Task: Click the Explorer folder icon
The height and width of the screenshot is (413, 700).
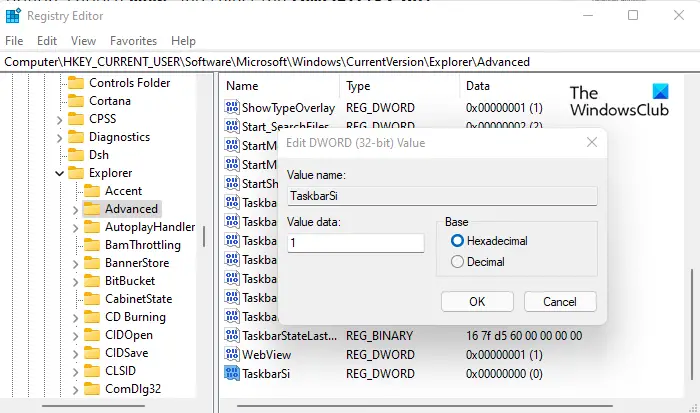Action: (76, 173)
